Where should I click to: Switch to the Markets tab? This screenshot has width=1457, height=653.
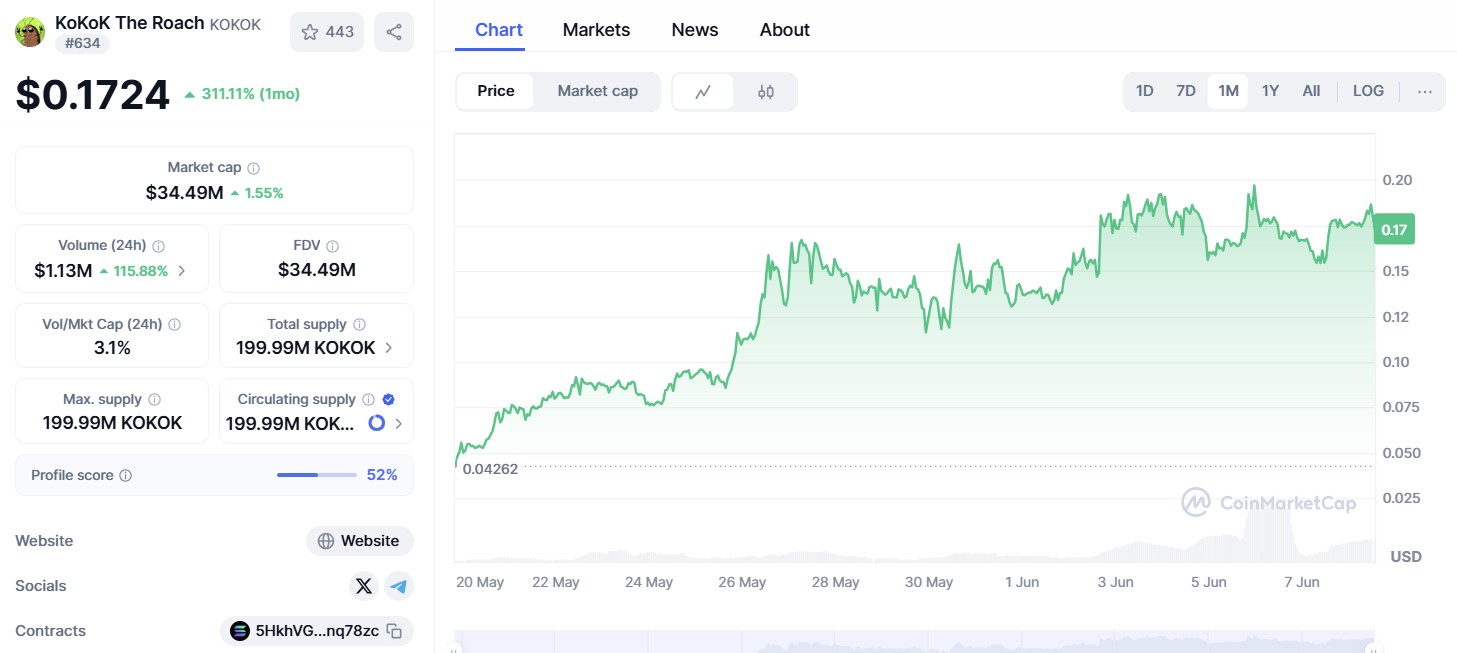point(597,30)
